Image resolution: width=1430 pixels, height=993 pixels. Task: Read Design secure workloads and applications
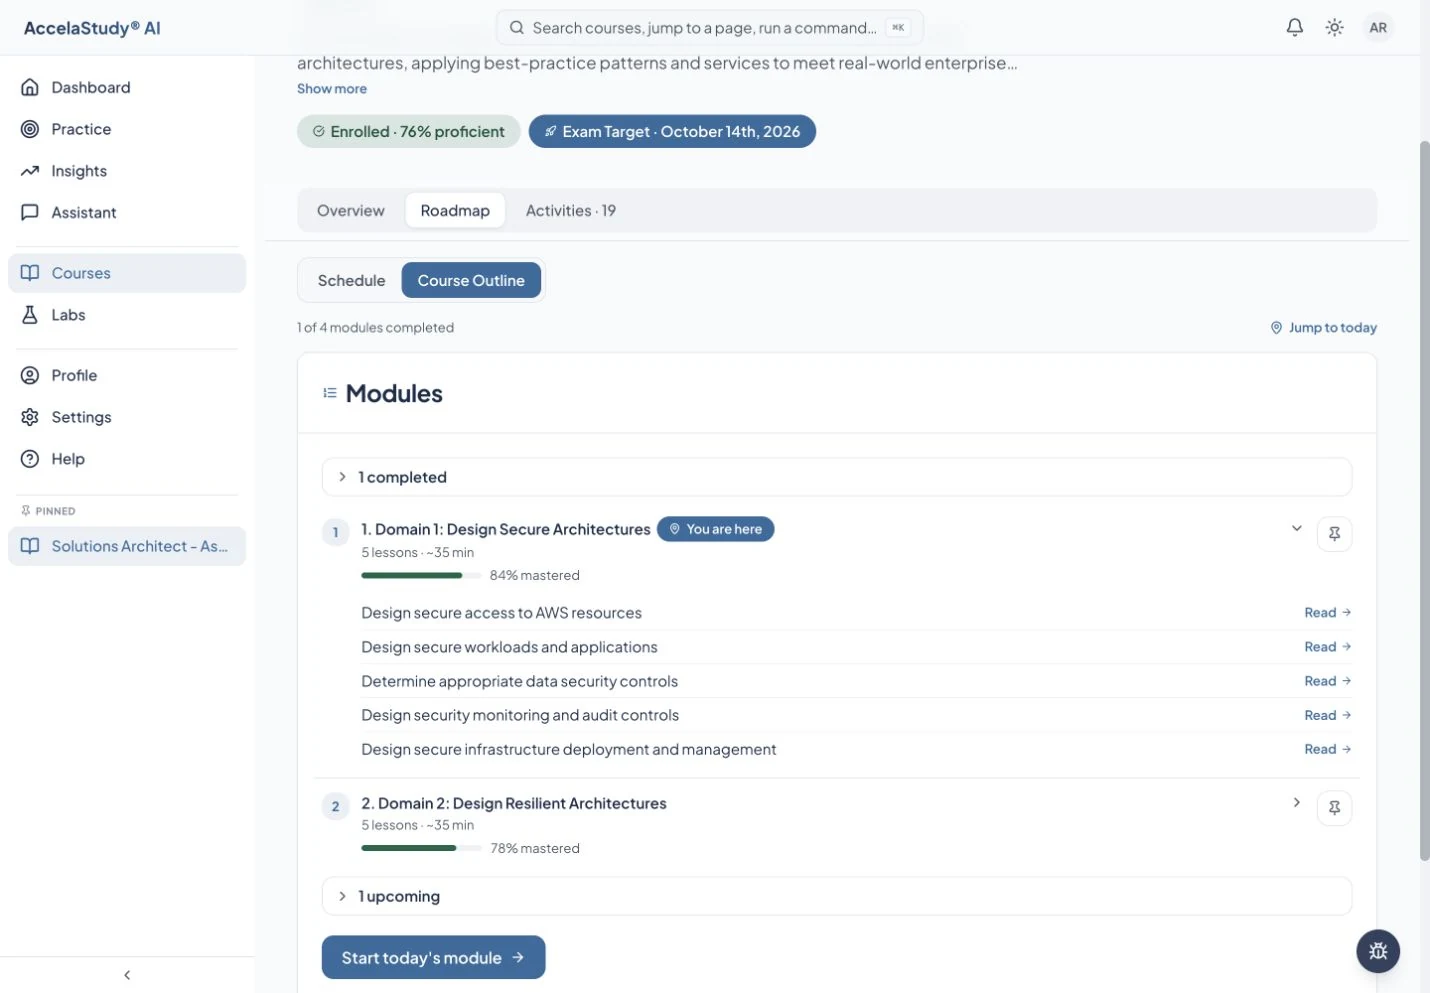(1327, 647)
